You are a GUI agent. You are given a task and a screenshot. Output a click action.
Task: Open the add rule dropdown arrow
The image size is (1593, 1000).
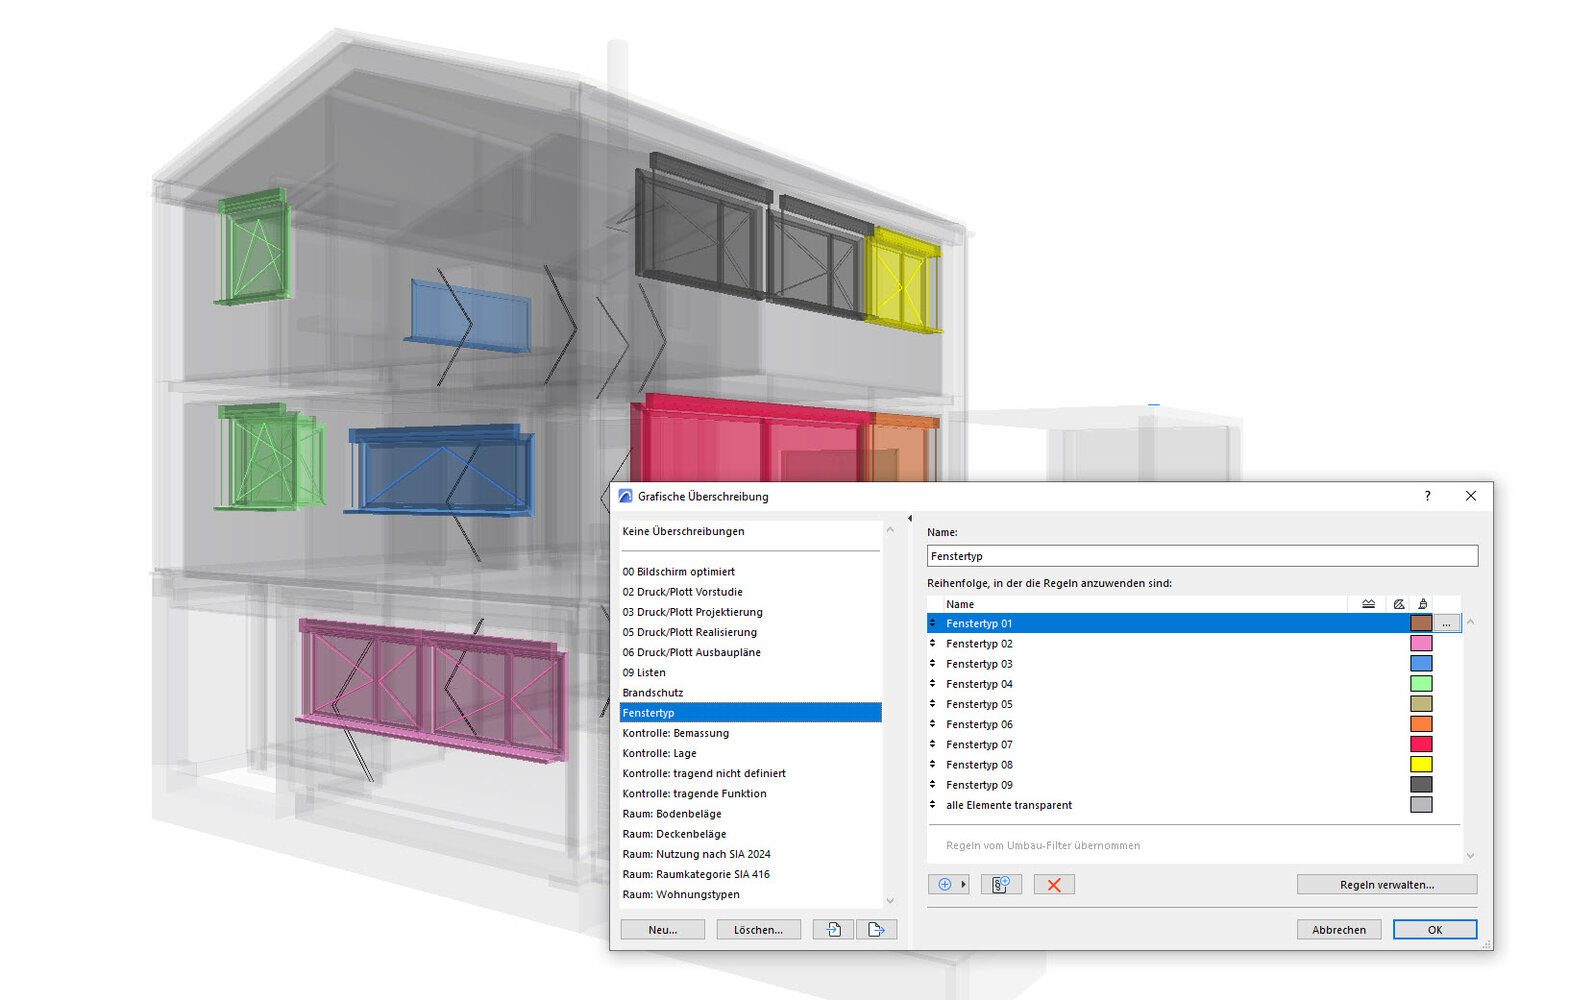[x=964, y=884]
